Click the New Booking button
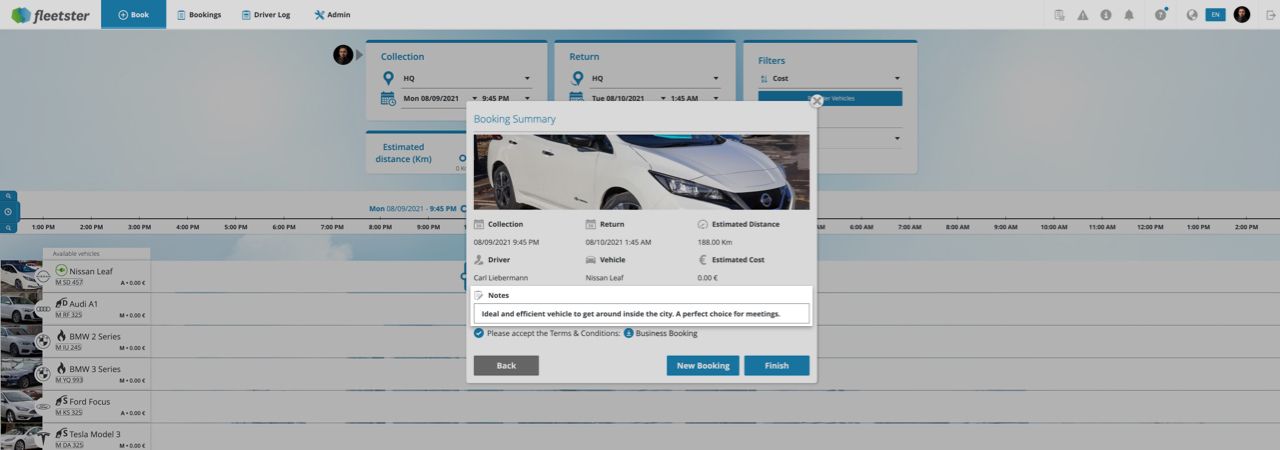The image size is (1280, 450). pyautogui.click(x=703, y=366)
